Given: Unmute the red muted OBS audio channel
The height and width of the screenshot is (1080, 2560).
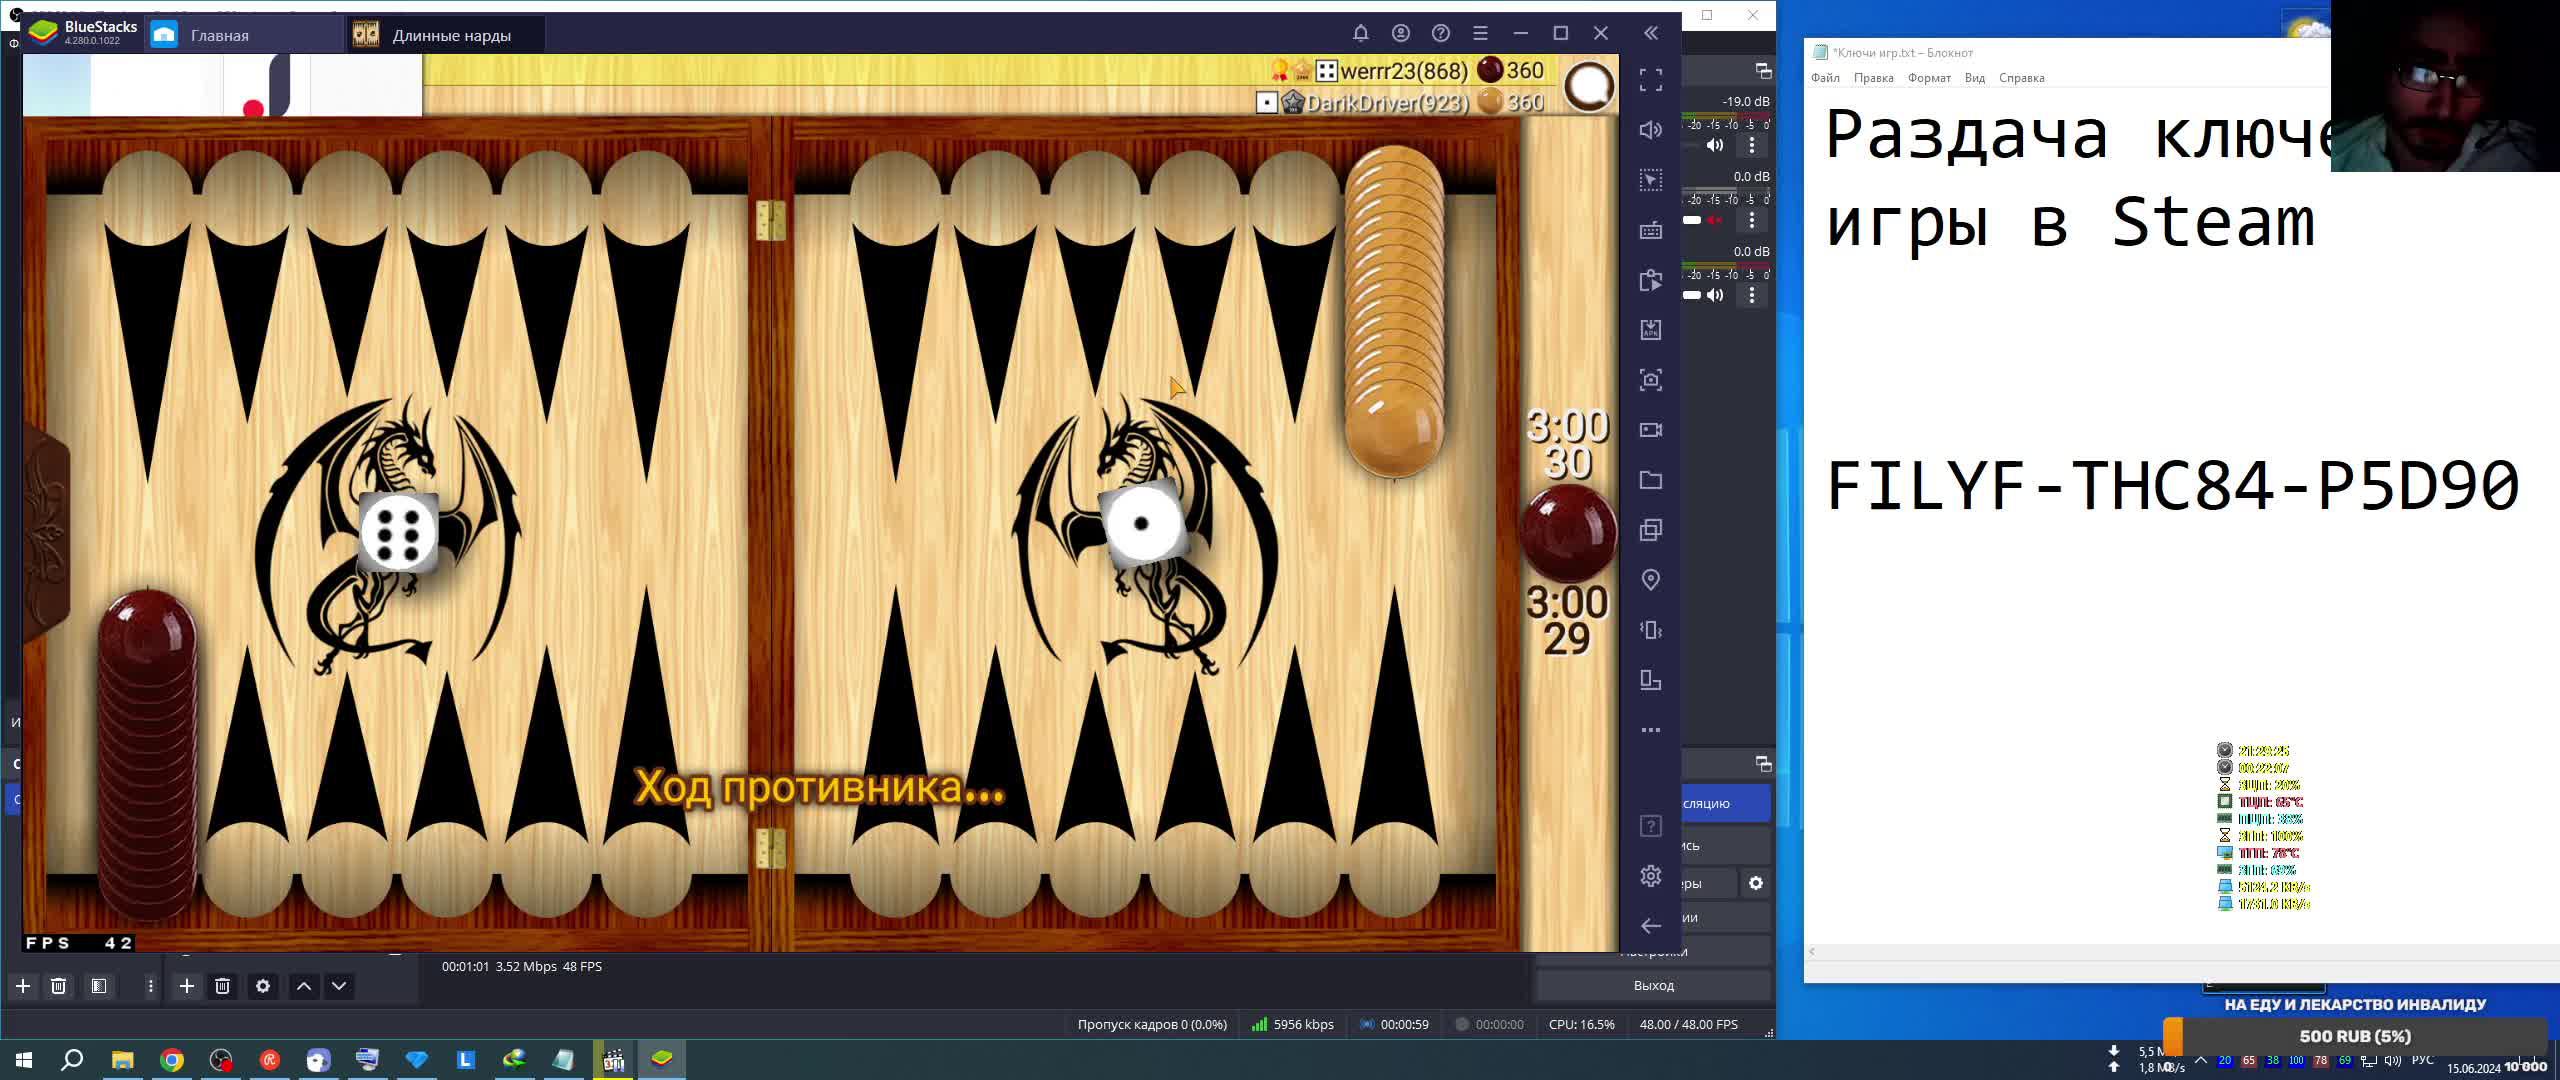Looking at the screenshot, I should [x=1715, y=220].
